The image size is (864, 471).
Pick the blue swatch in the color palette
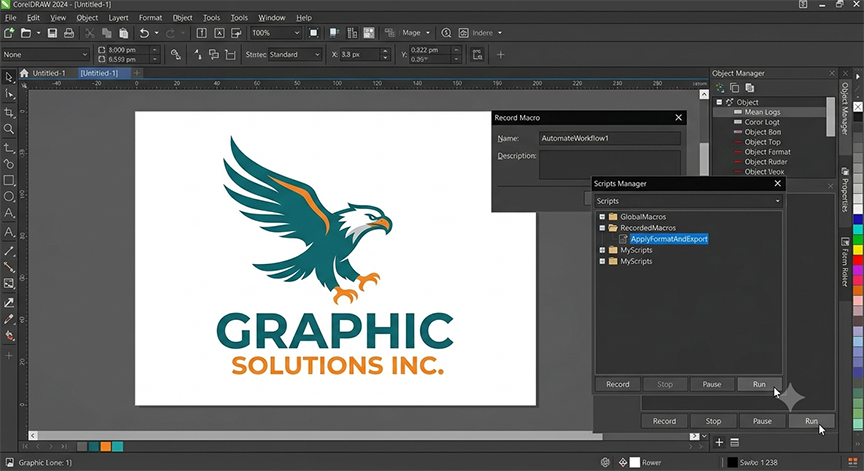pos(858,219)
